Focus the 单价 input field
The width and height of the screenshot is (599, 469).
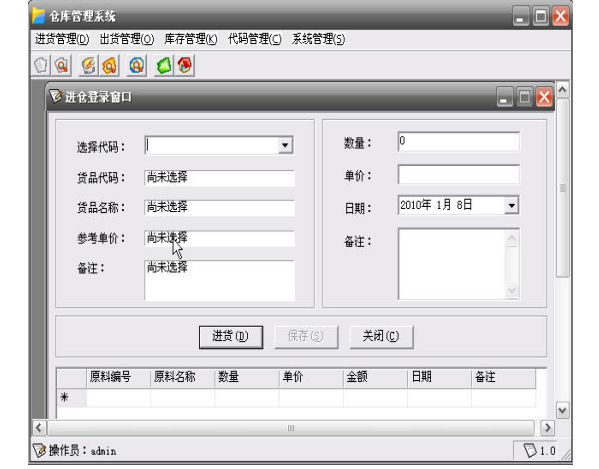pyautogui.click(x=458, y=175)
